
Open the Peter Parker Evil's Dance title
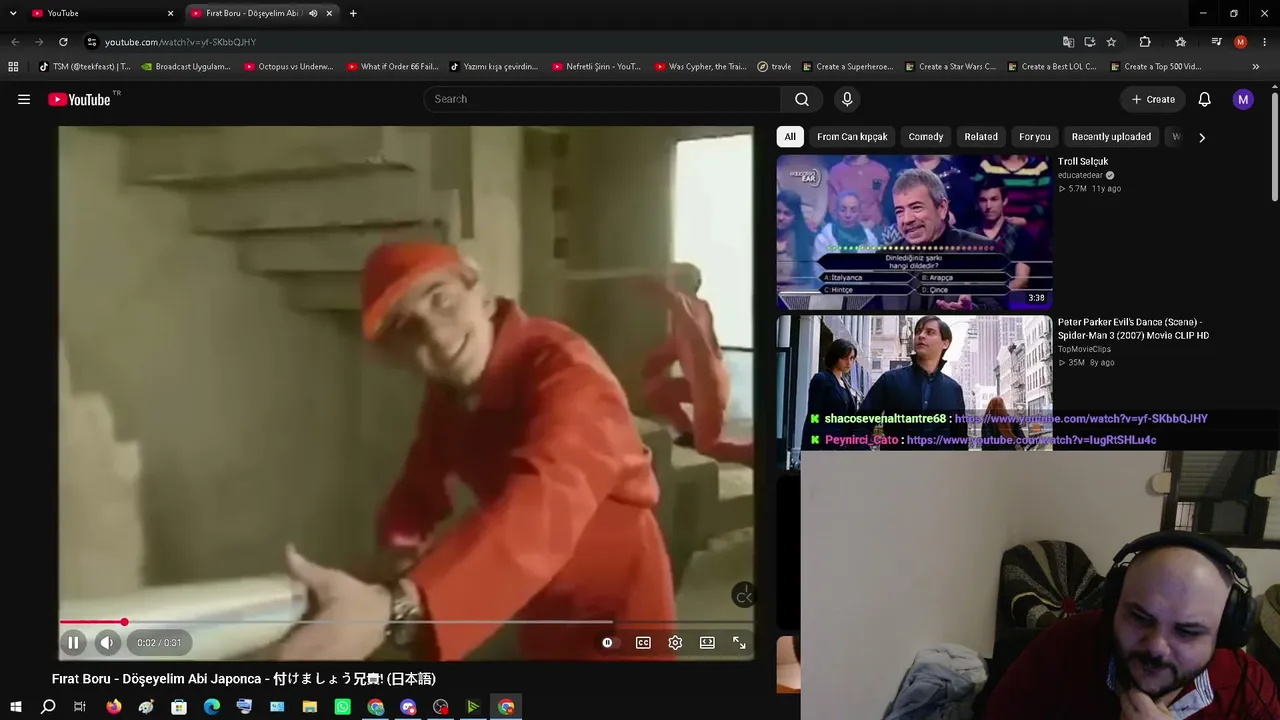[x=1133, y=329]
